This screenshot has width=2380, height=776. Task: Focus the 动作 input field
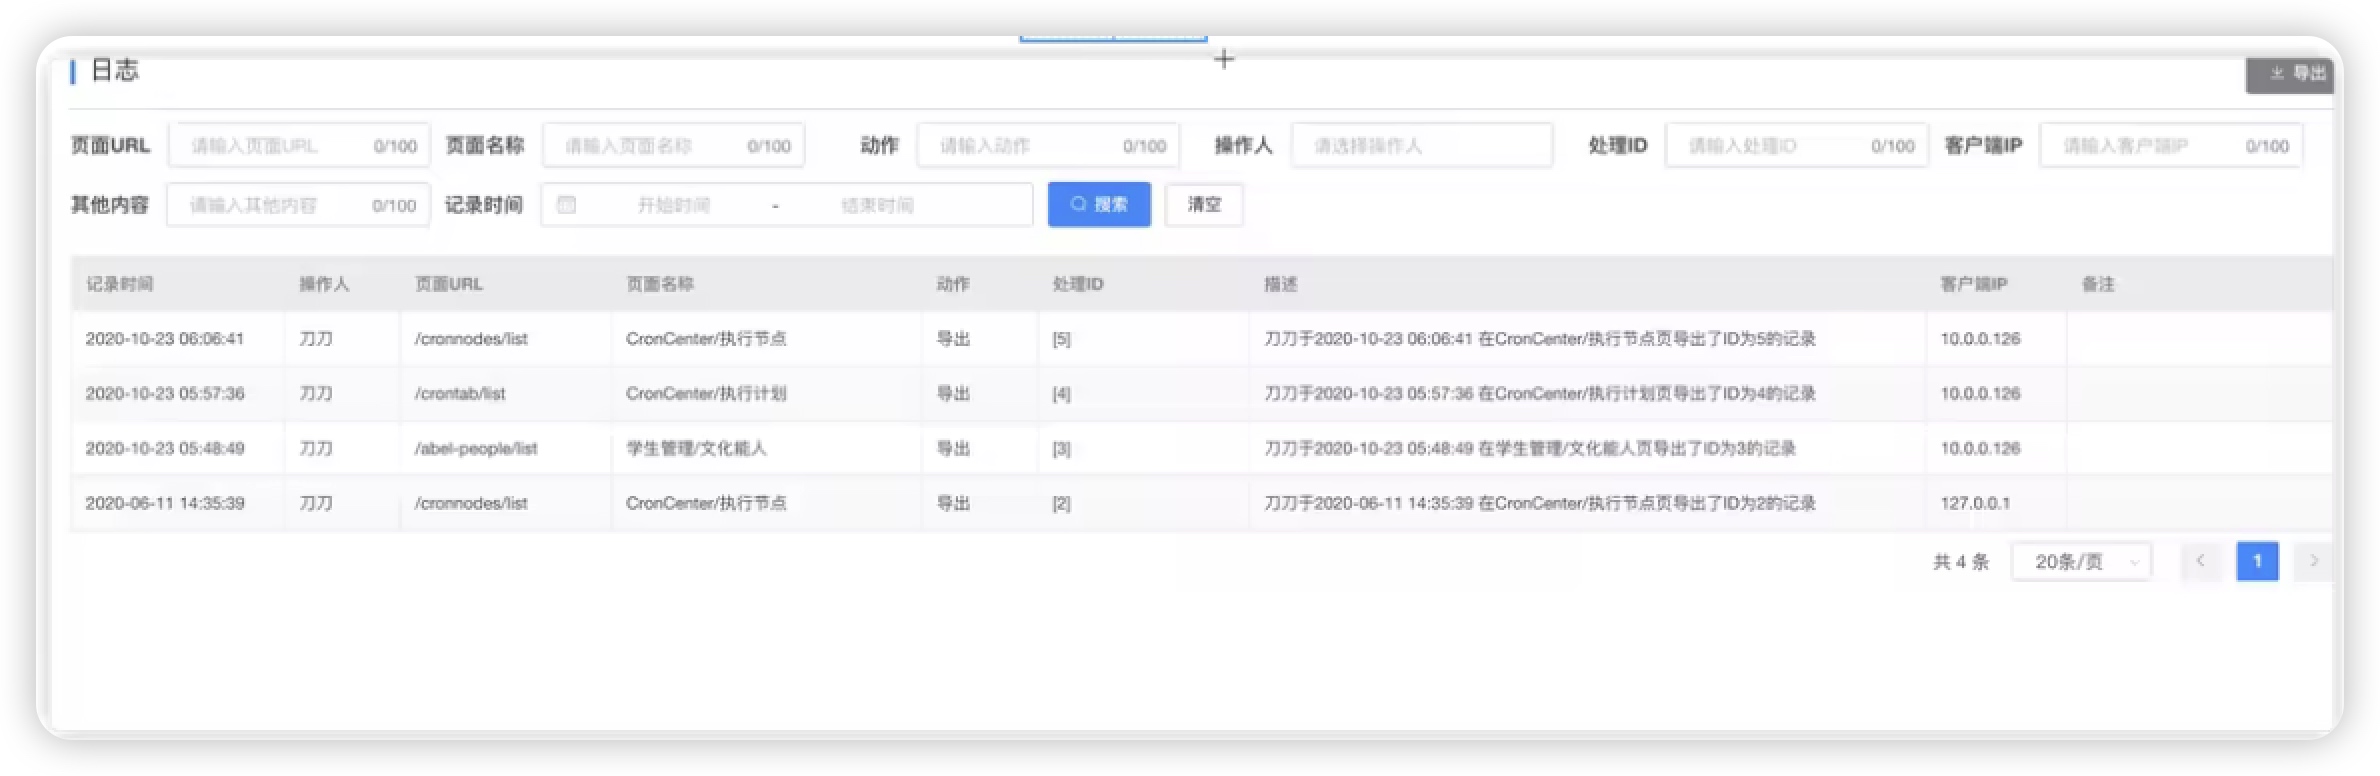pyautogui.click(x=1048, y=146)
